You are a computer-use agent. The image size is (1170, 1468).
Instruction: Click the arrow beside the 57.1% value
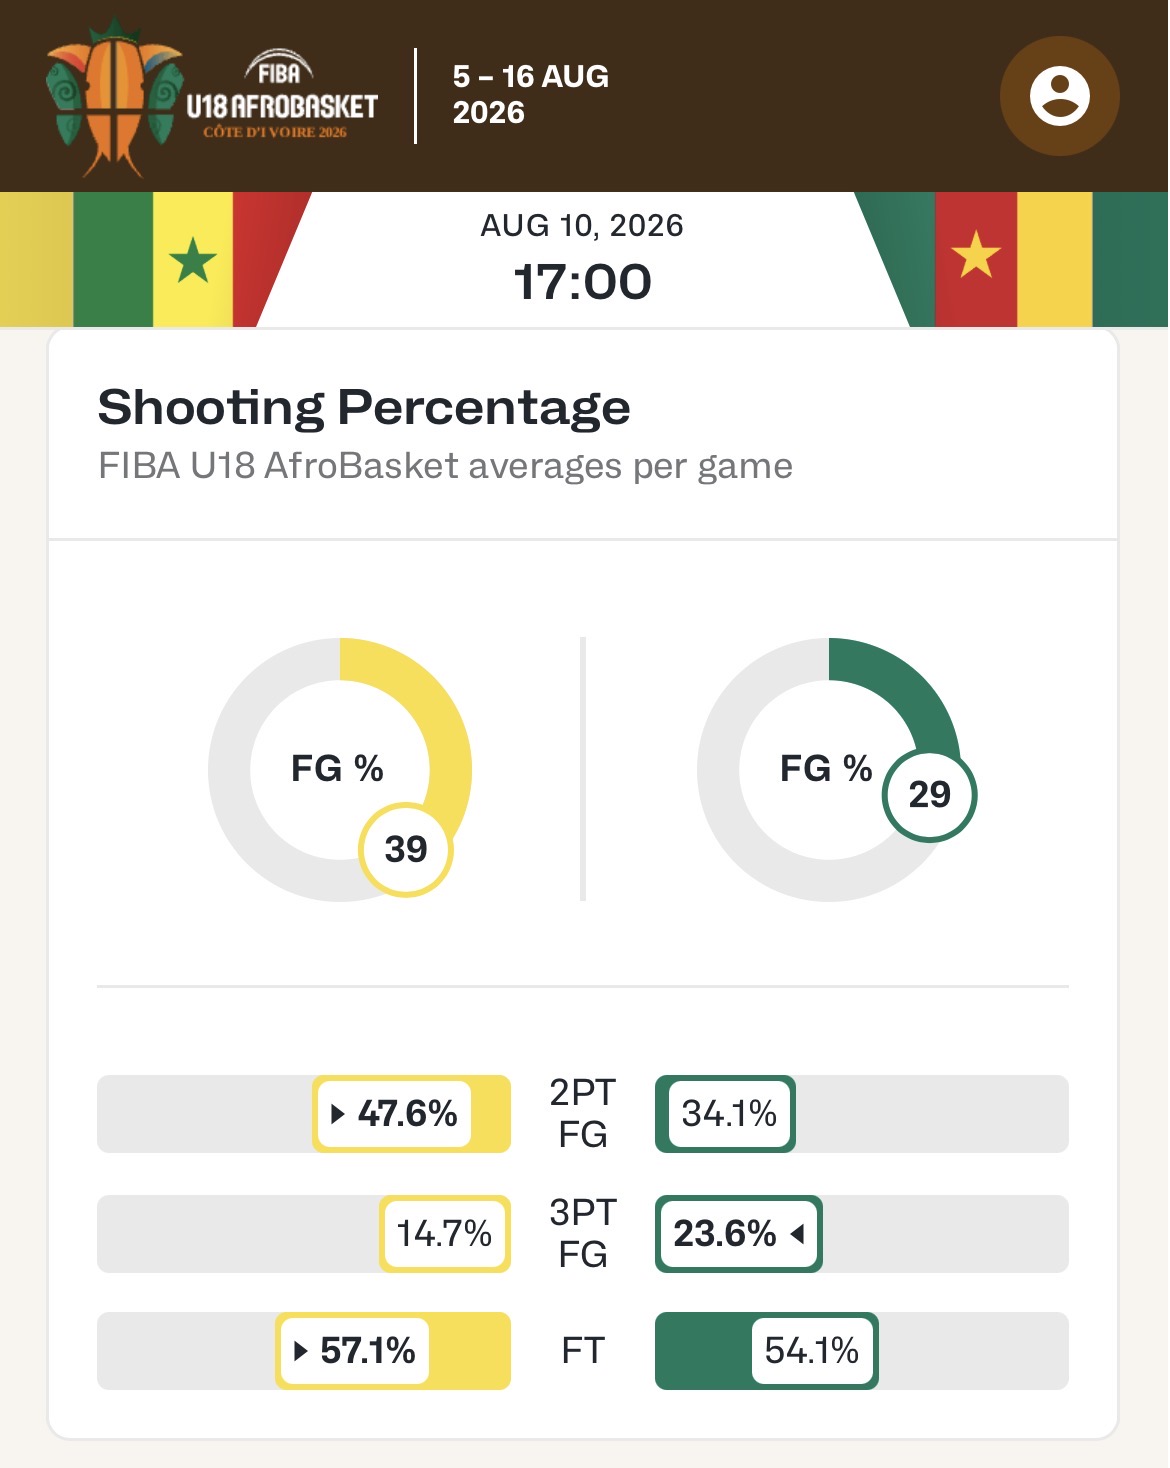click(301, 1351)
